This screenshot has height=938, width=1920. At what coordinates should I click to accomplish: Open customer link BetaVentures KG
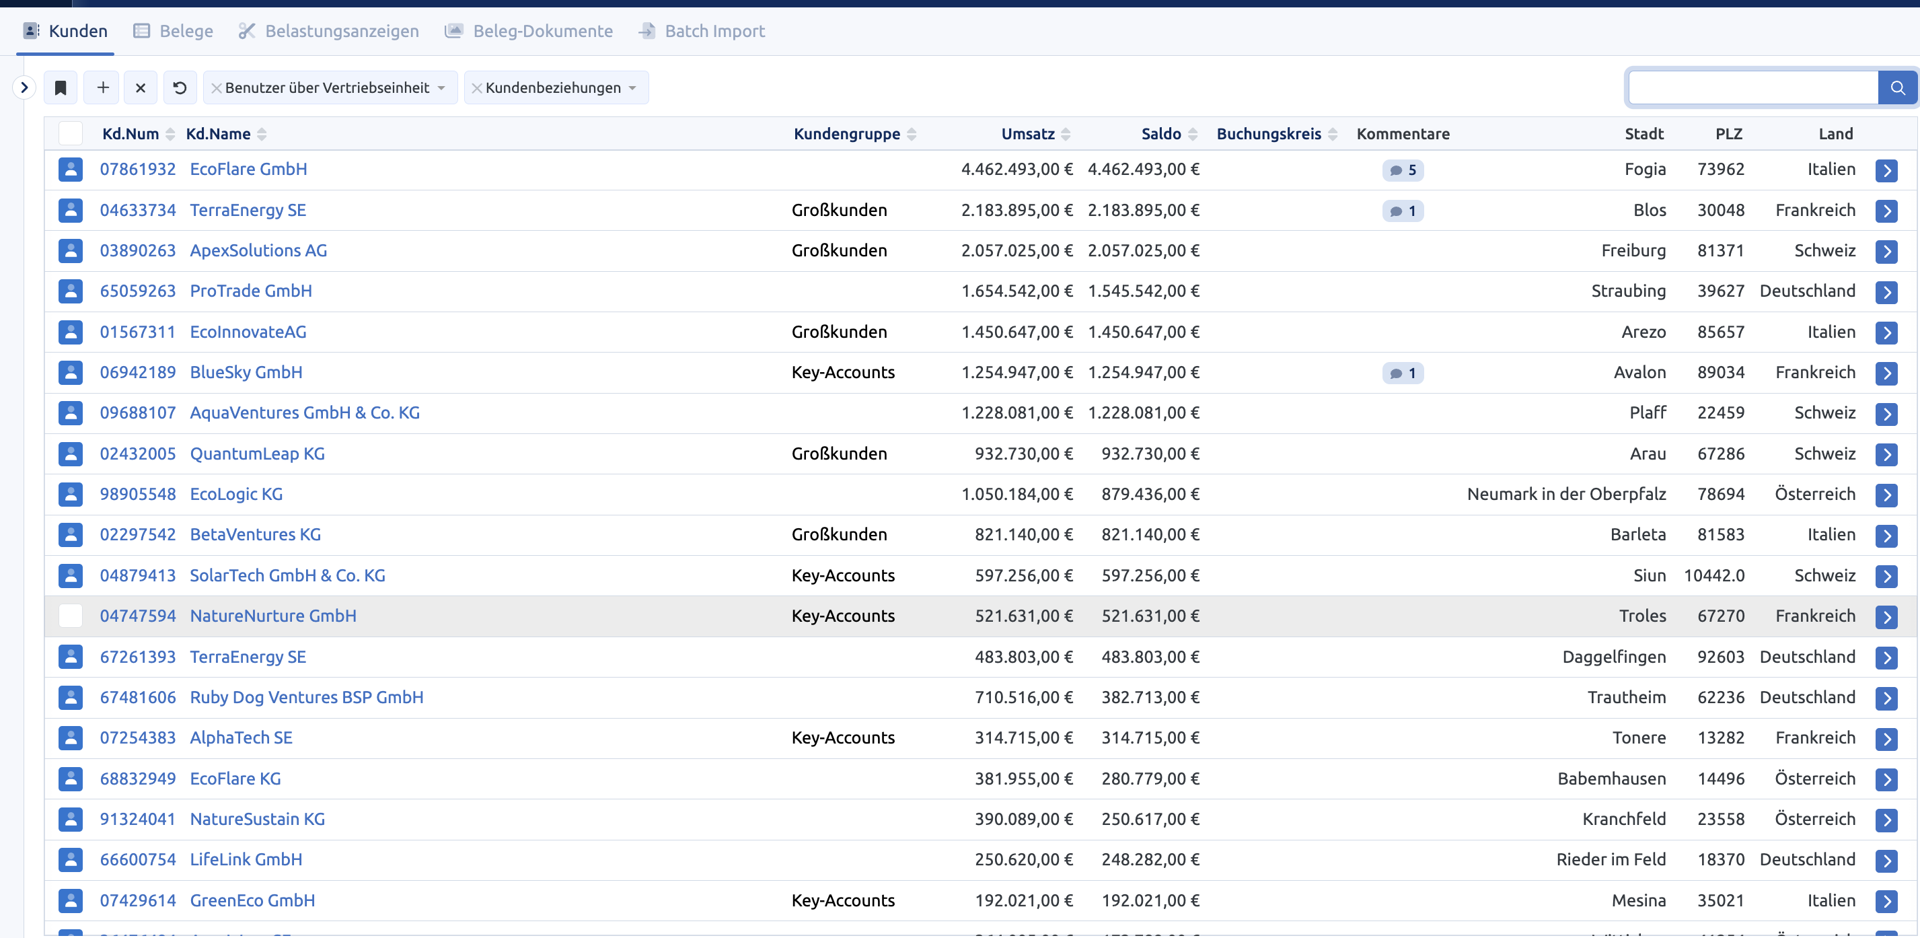(x=255, y=535)
